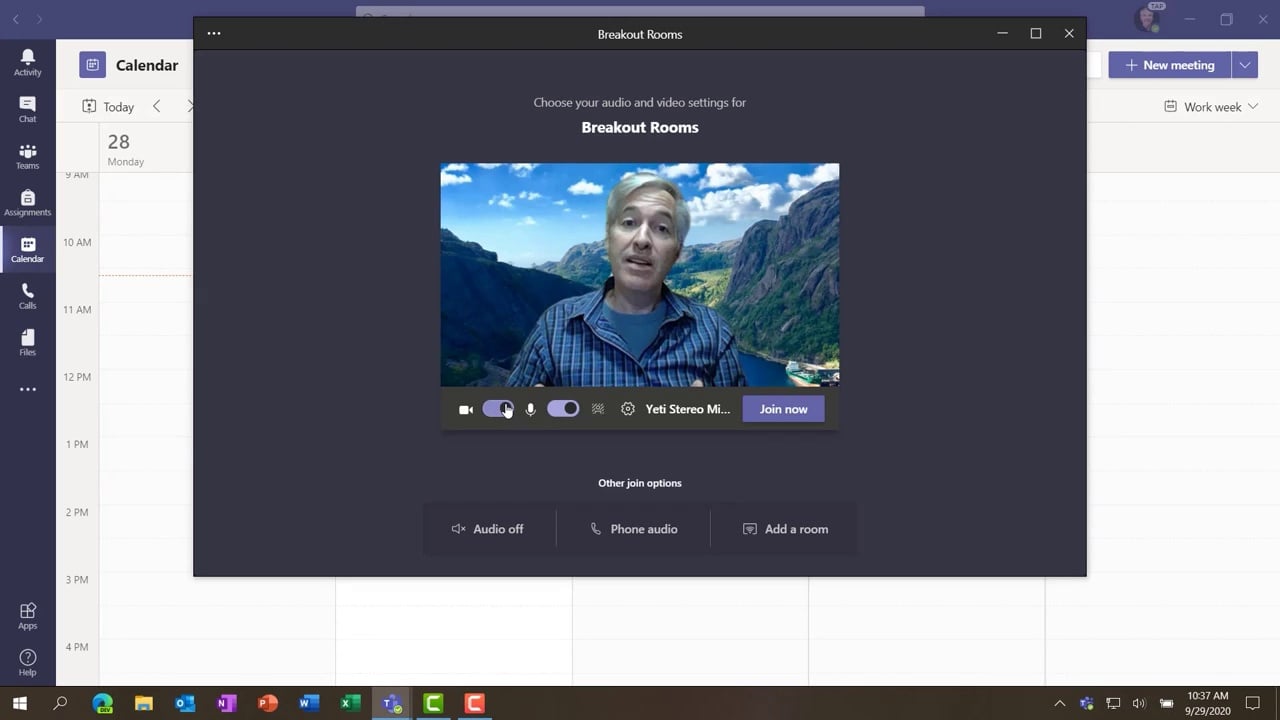
Task: Click Join now button
Action: click(x=783, y=409)
